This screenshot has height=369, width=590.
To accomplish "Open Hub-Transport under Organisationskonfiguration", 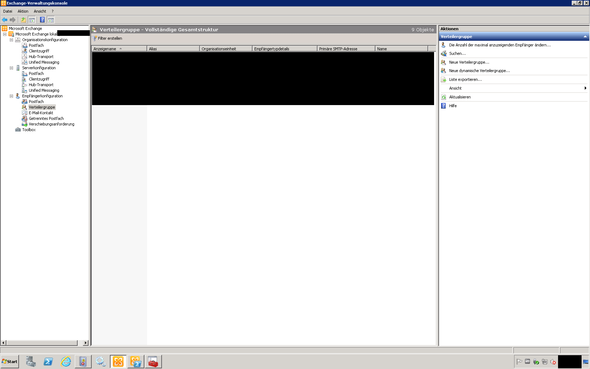I will click(41, 57).
